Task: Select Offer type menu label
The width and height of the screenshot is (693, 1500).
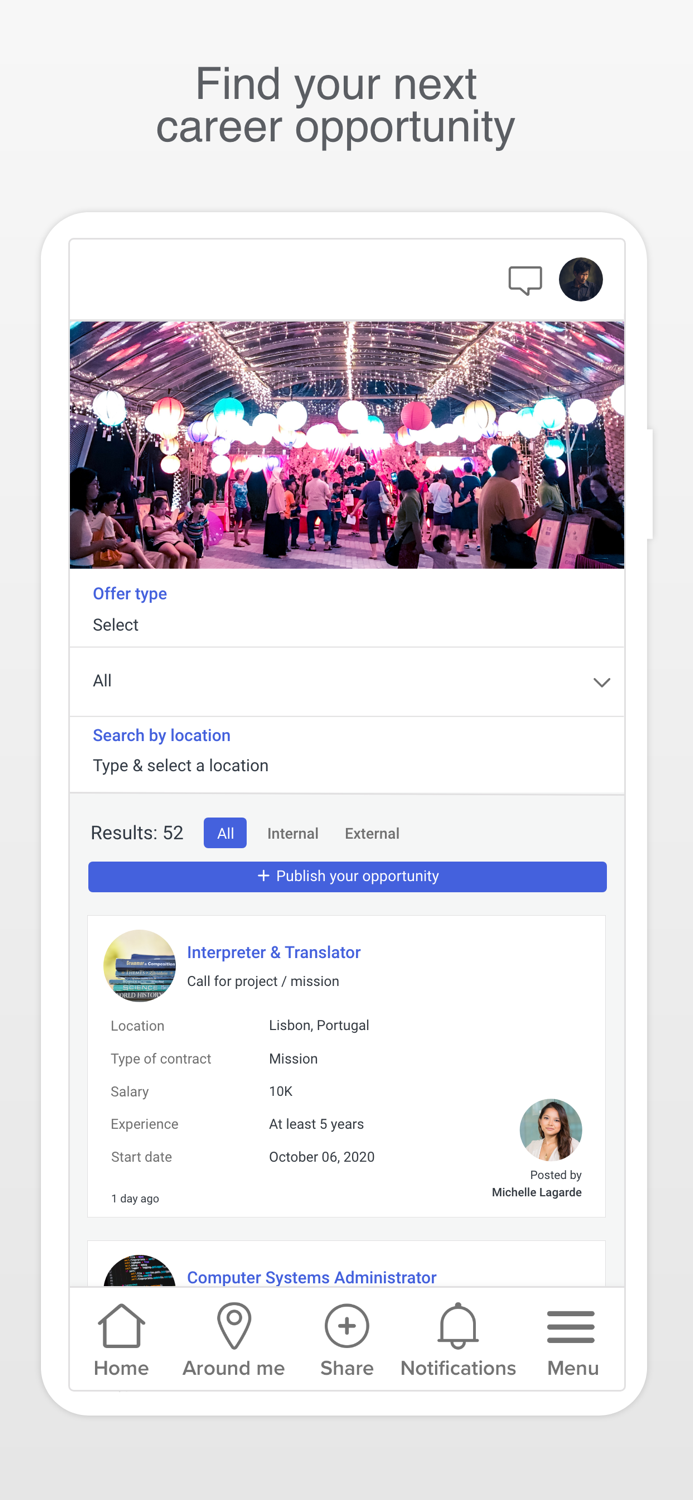Action: tap(129, 593)
